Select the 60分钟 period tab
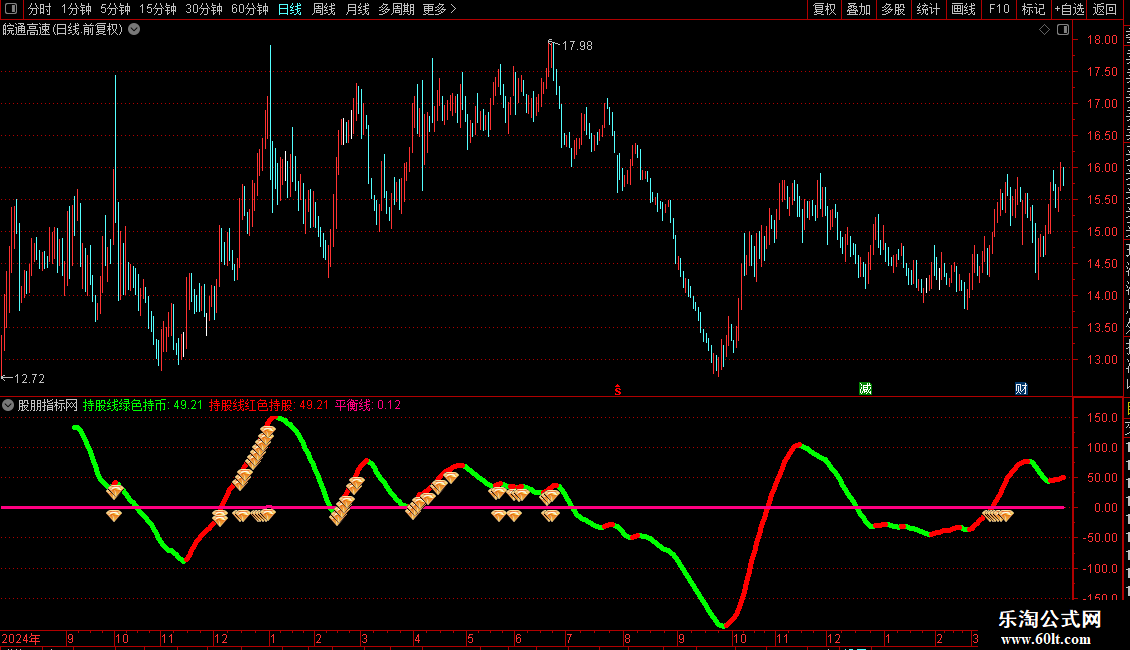The width and height of the screenshot is (1130, 650). 250,9
